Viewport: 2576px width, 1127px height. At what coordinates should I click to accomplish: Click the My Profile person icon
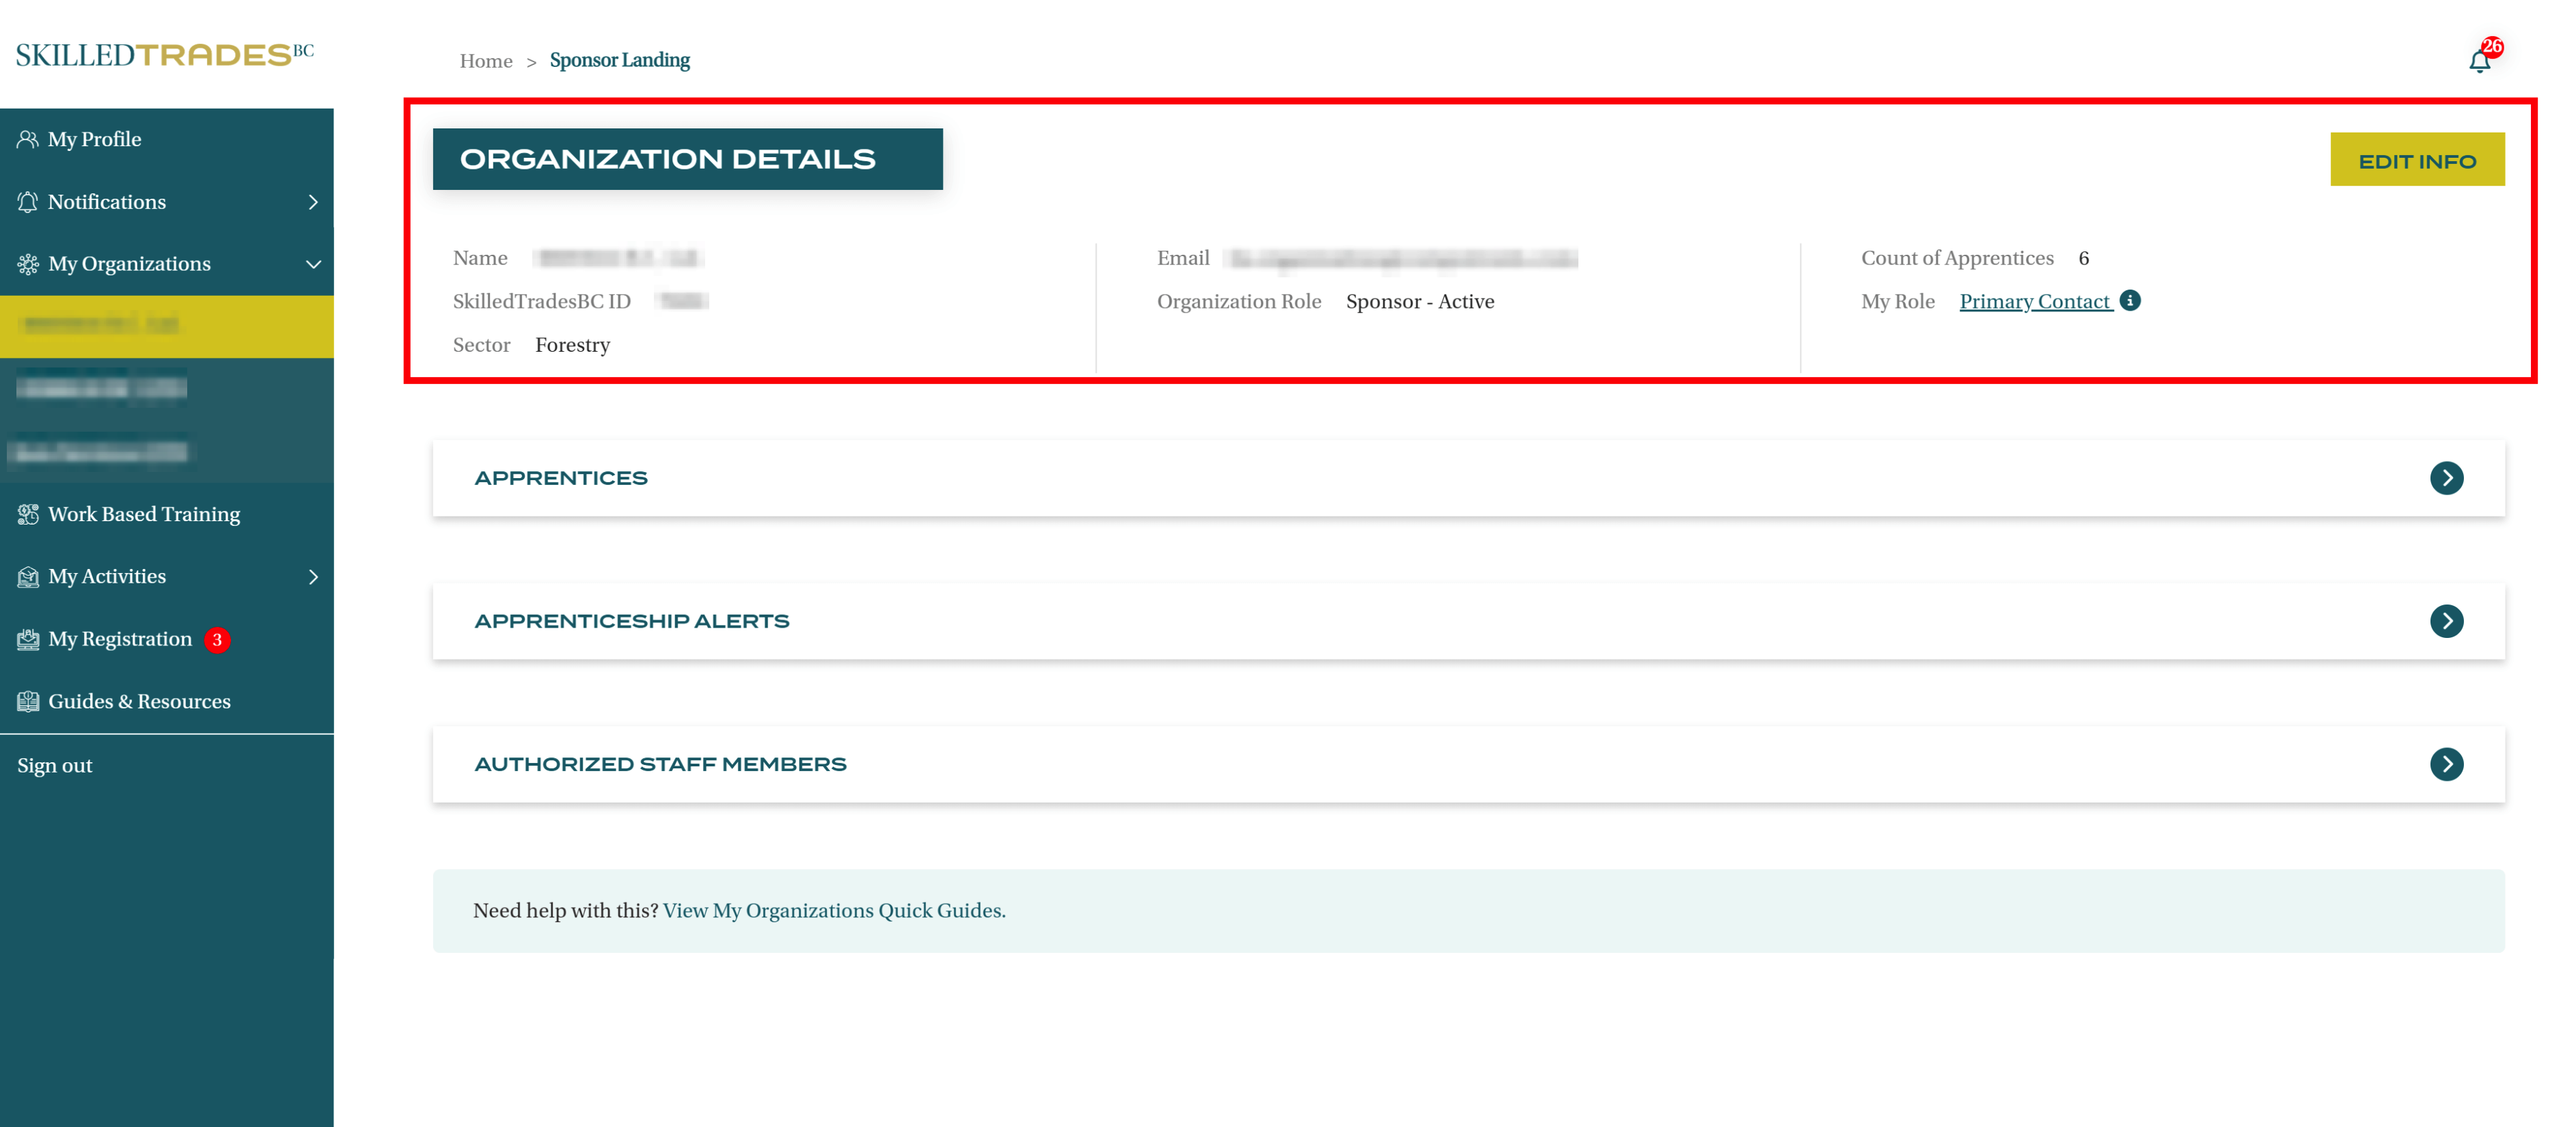[x=27, y=139]
